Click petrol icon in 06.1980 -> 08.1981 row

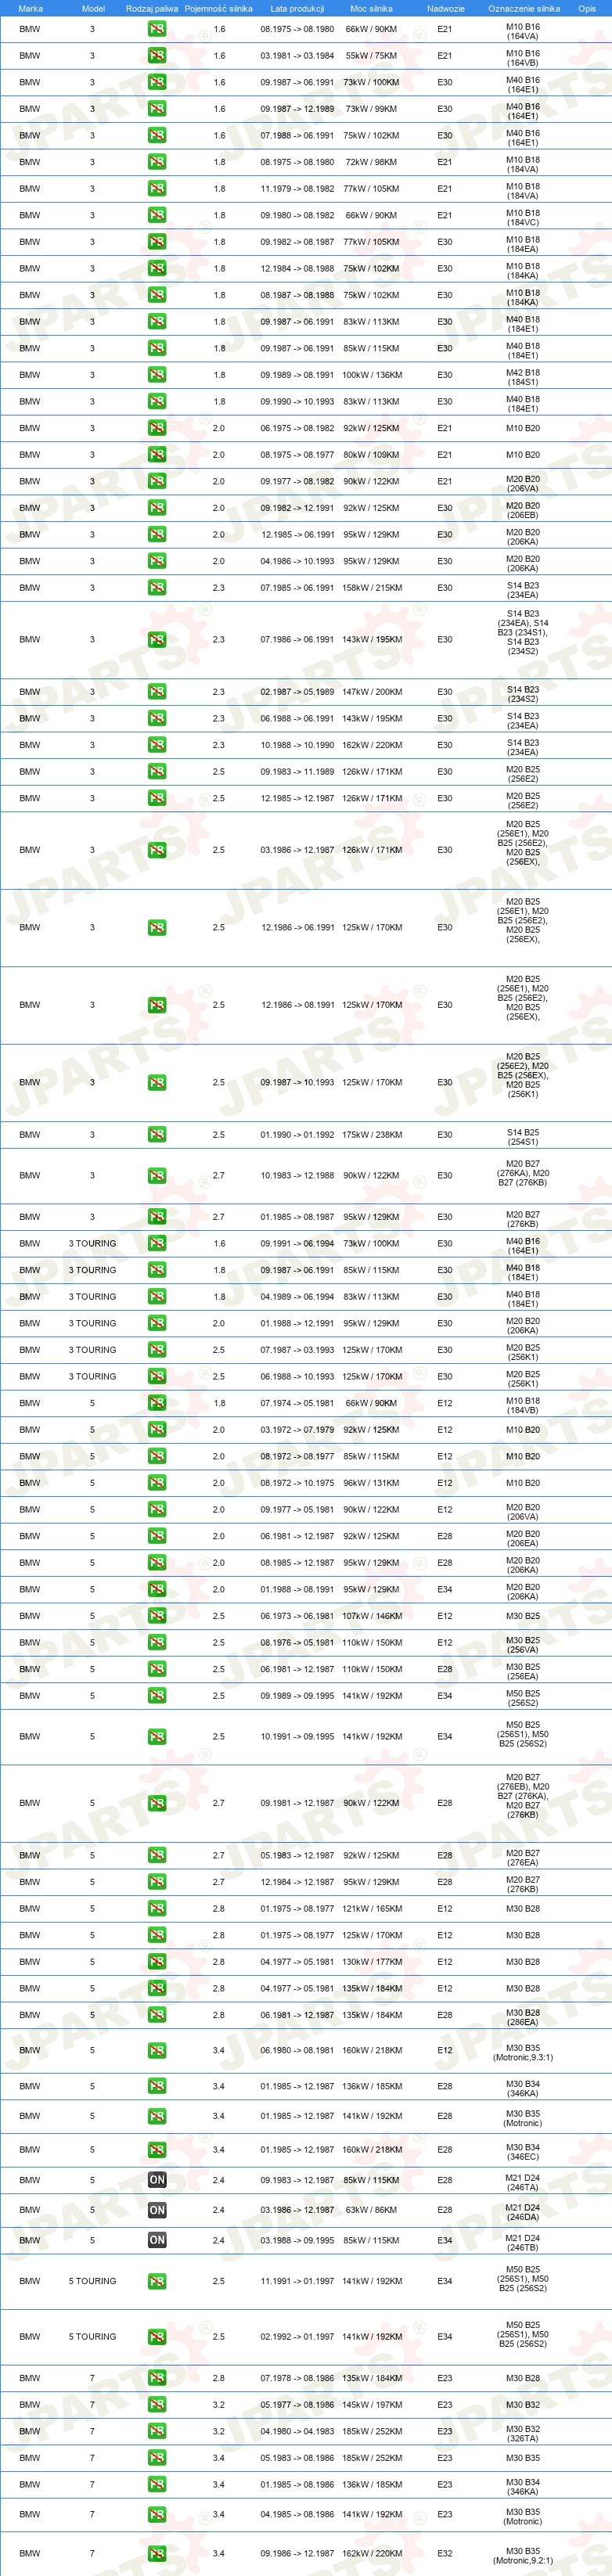157,2051
